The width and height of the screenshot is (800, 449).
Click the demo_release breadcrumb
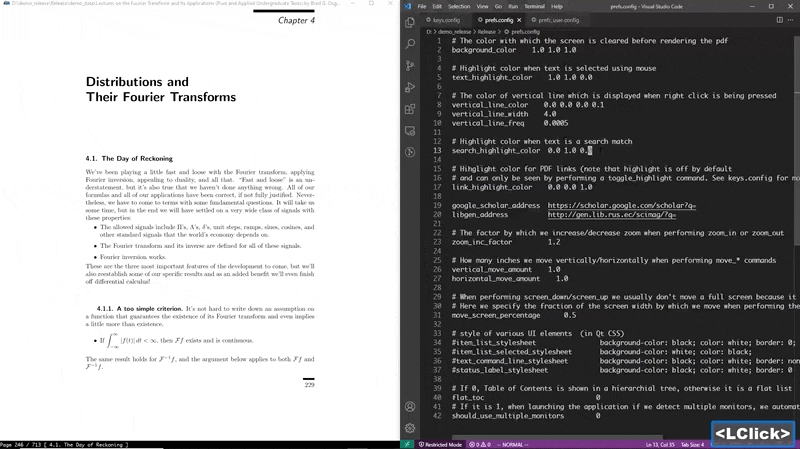(x=454, y=32)
